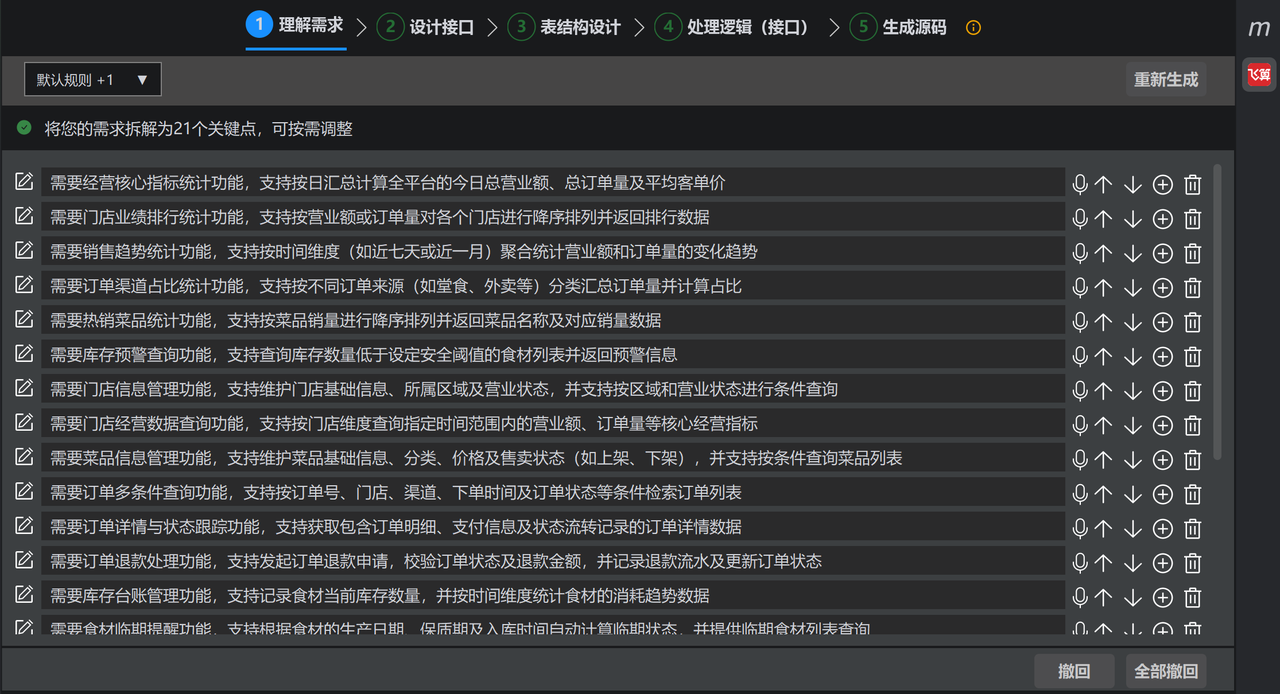Delete the 订单详情与状态跟踪 requirement row

pyautogui.click(x=1192, y=528)
